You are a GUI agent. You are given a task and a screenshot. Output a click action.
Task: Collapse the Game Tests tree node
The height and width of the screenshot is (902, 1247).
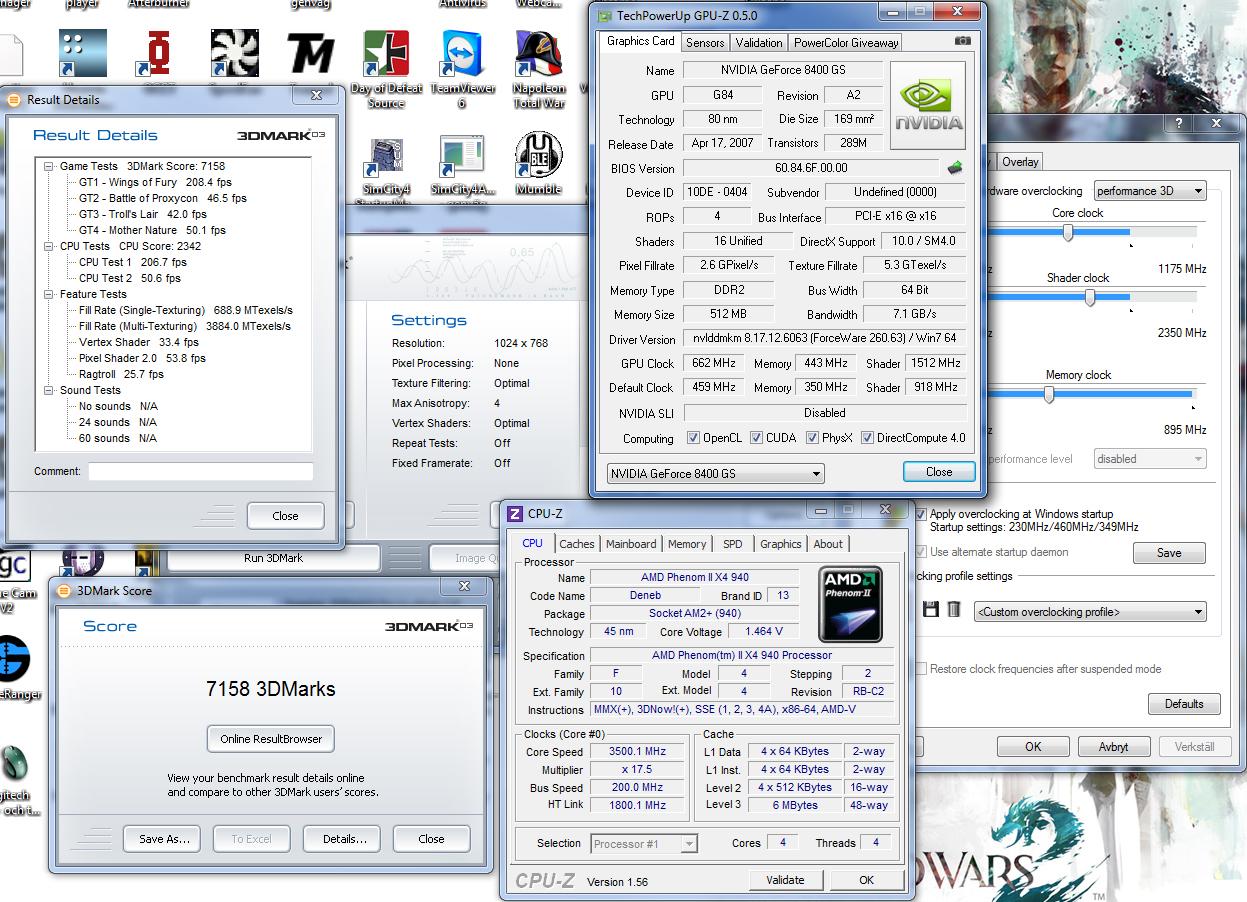point(49,166)
